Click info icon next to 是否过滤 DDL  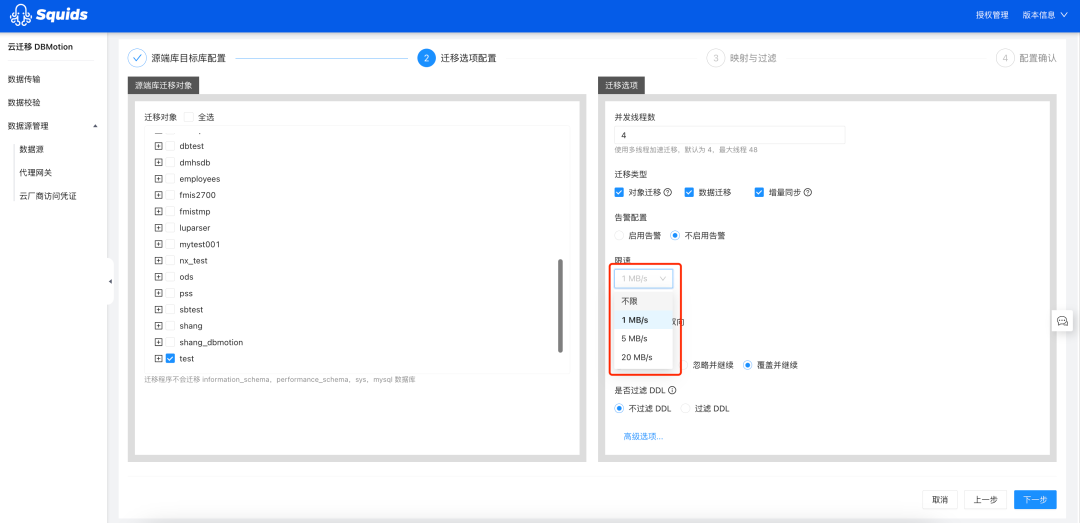672,390
